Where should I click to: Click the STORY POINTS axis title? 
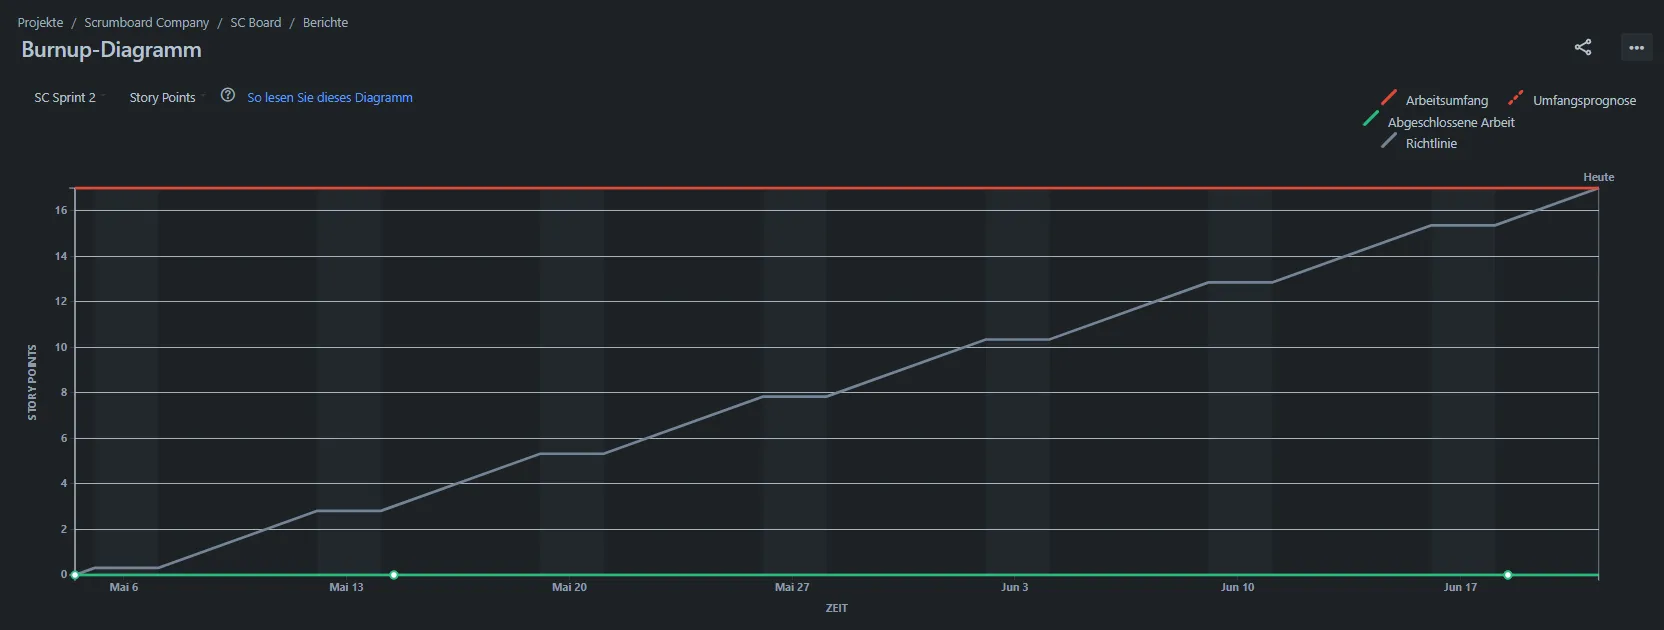pyautogui.click(x=32, y=382)
